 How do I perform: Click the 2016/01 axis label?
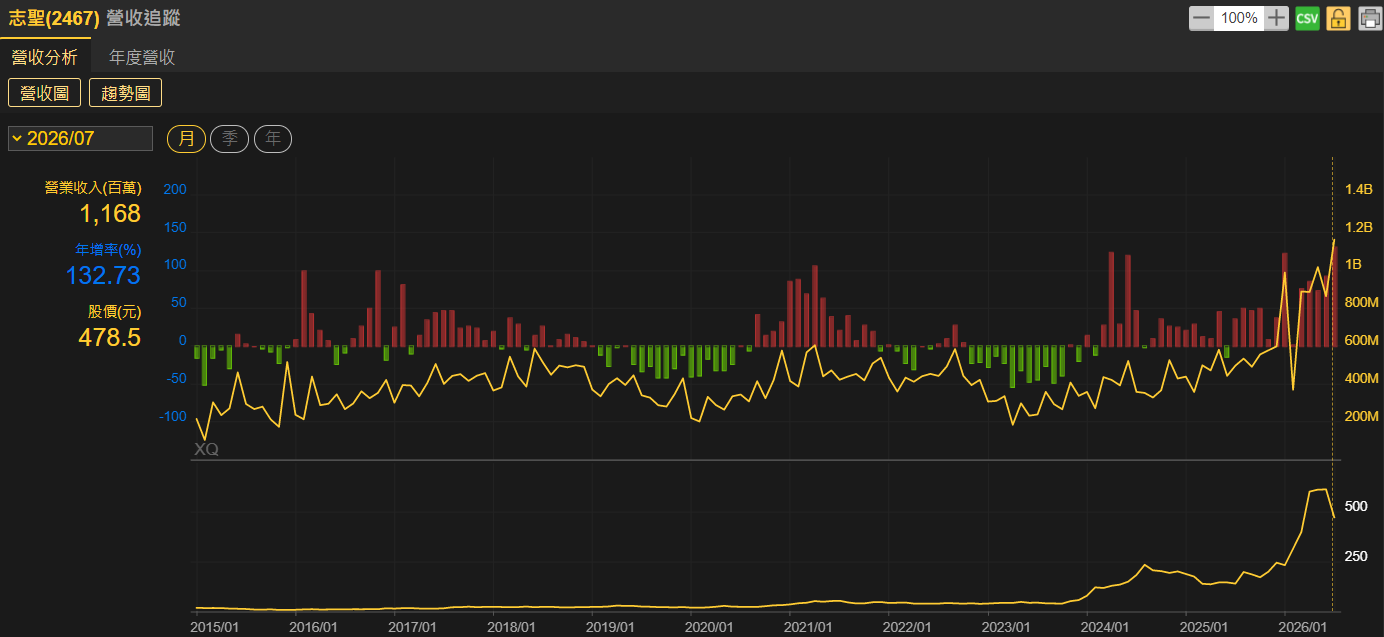315,626
